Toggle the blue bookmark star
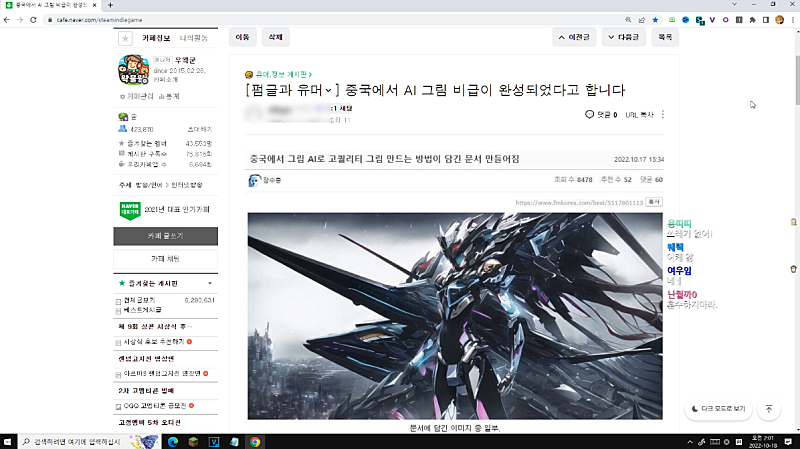This screenshot has height=449, width=800. pyautogui.click(x=656, y=20)
